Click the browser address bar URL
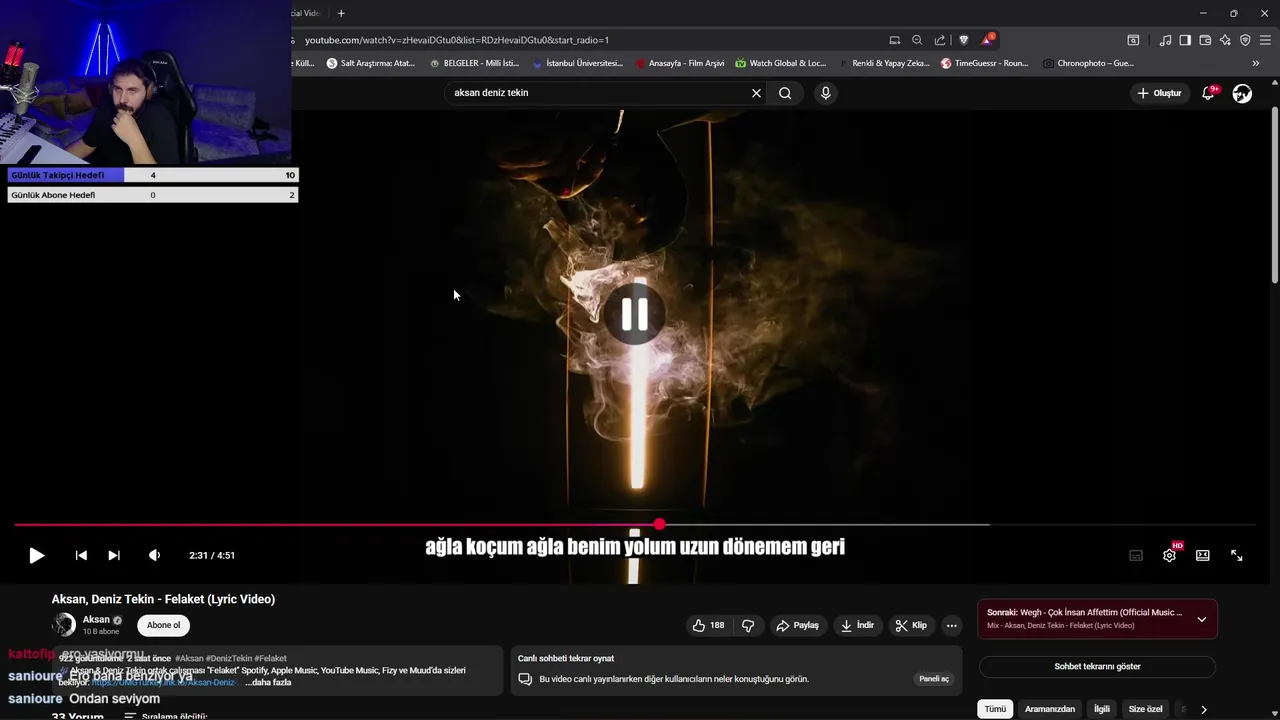 [456, 40]
